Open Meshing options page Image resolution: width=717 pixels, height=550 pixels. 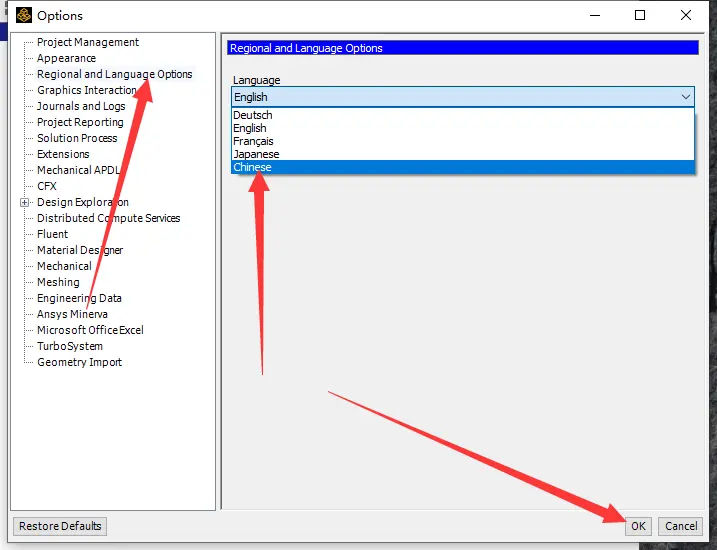pyautogui.click(x=58, y=282)
